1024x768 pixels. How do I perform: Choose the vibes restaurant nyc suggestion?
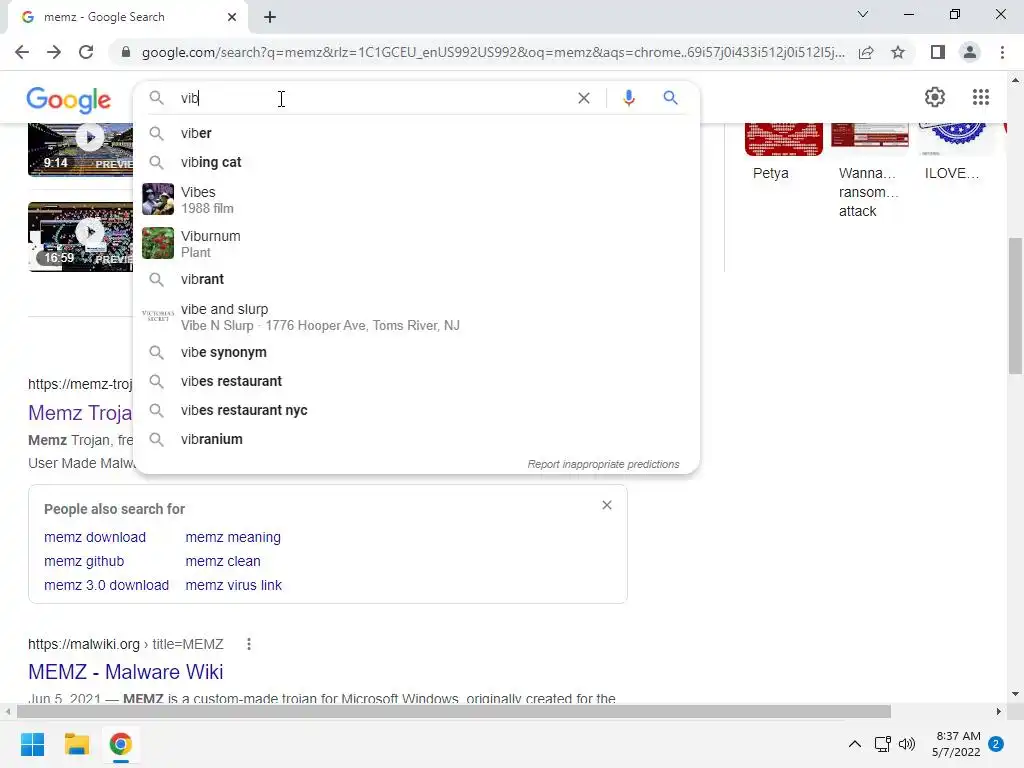(417, 410)
